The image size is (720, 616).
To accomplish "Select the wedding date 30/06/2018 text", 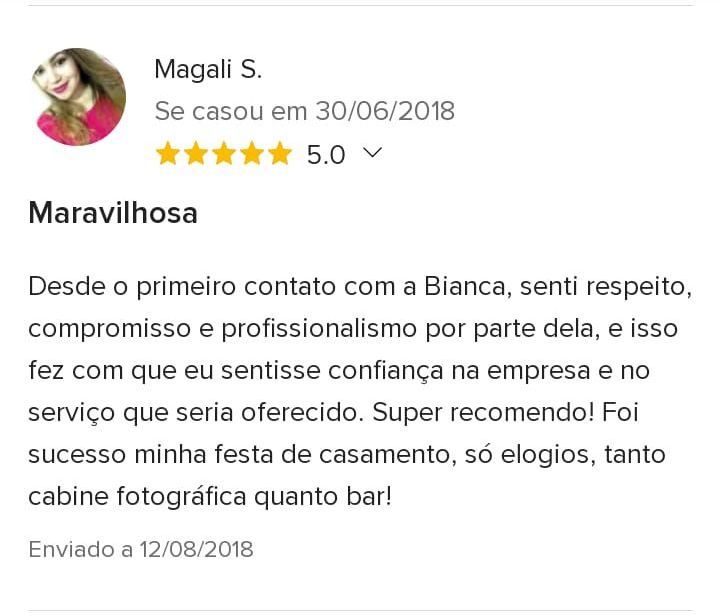I will pos(385,111).
